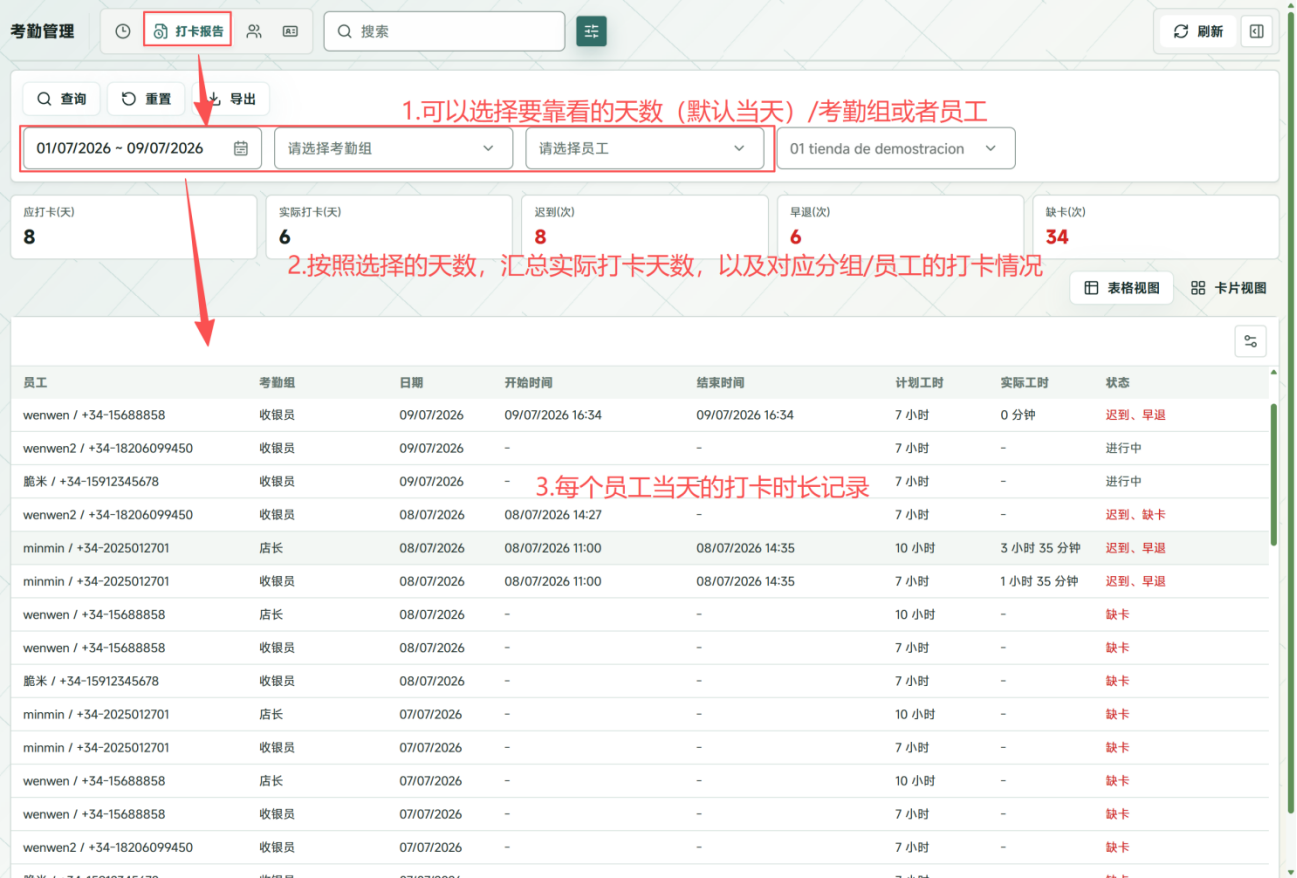
Task: Expand the 请选择考勤组 dropdown
Action: click(x=393, y=148)
